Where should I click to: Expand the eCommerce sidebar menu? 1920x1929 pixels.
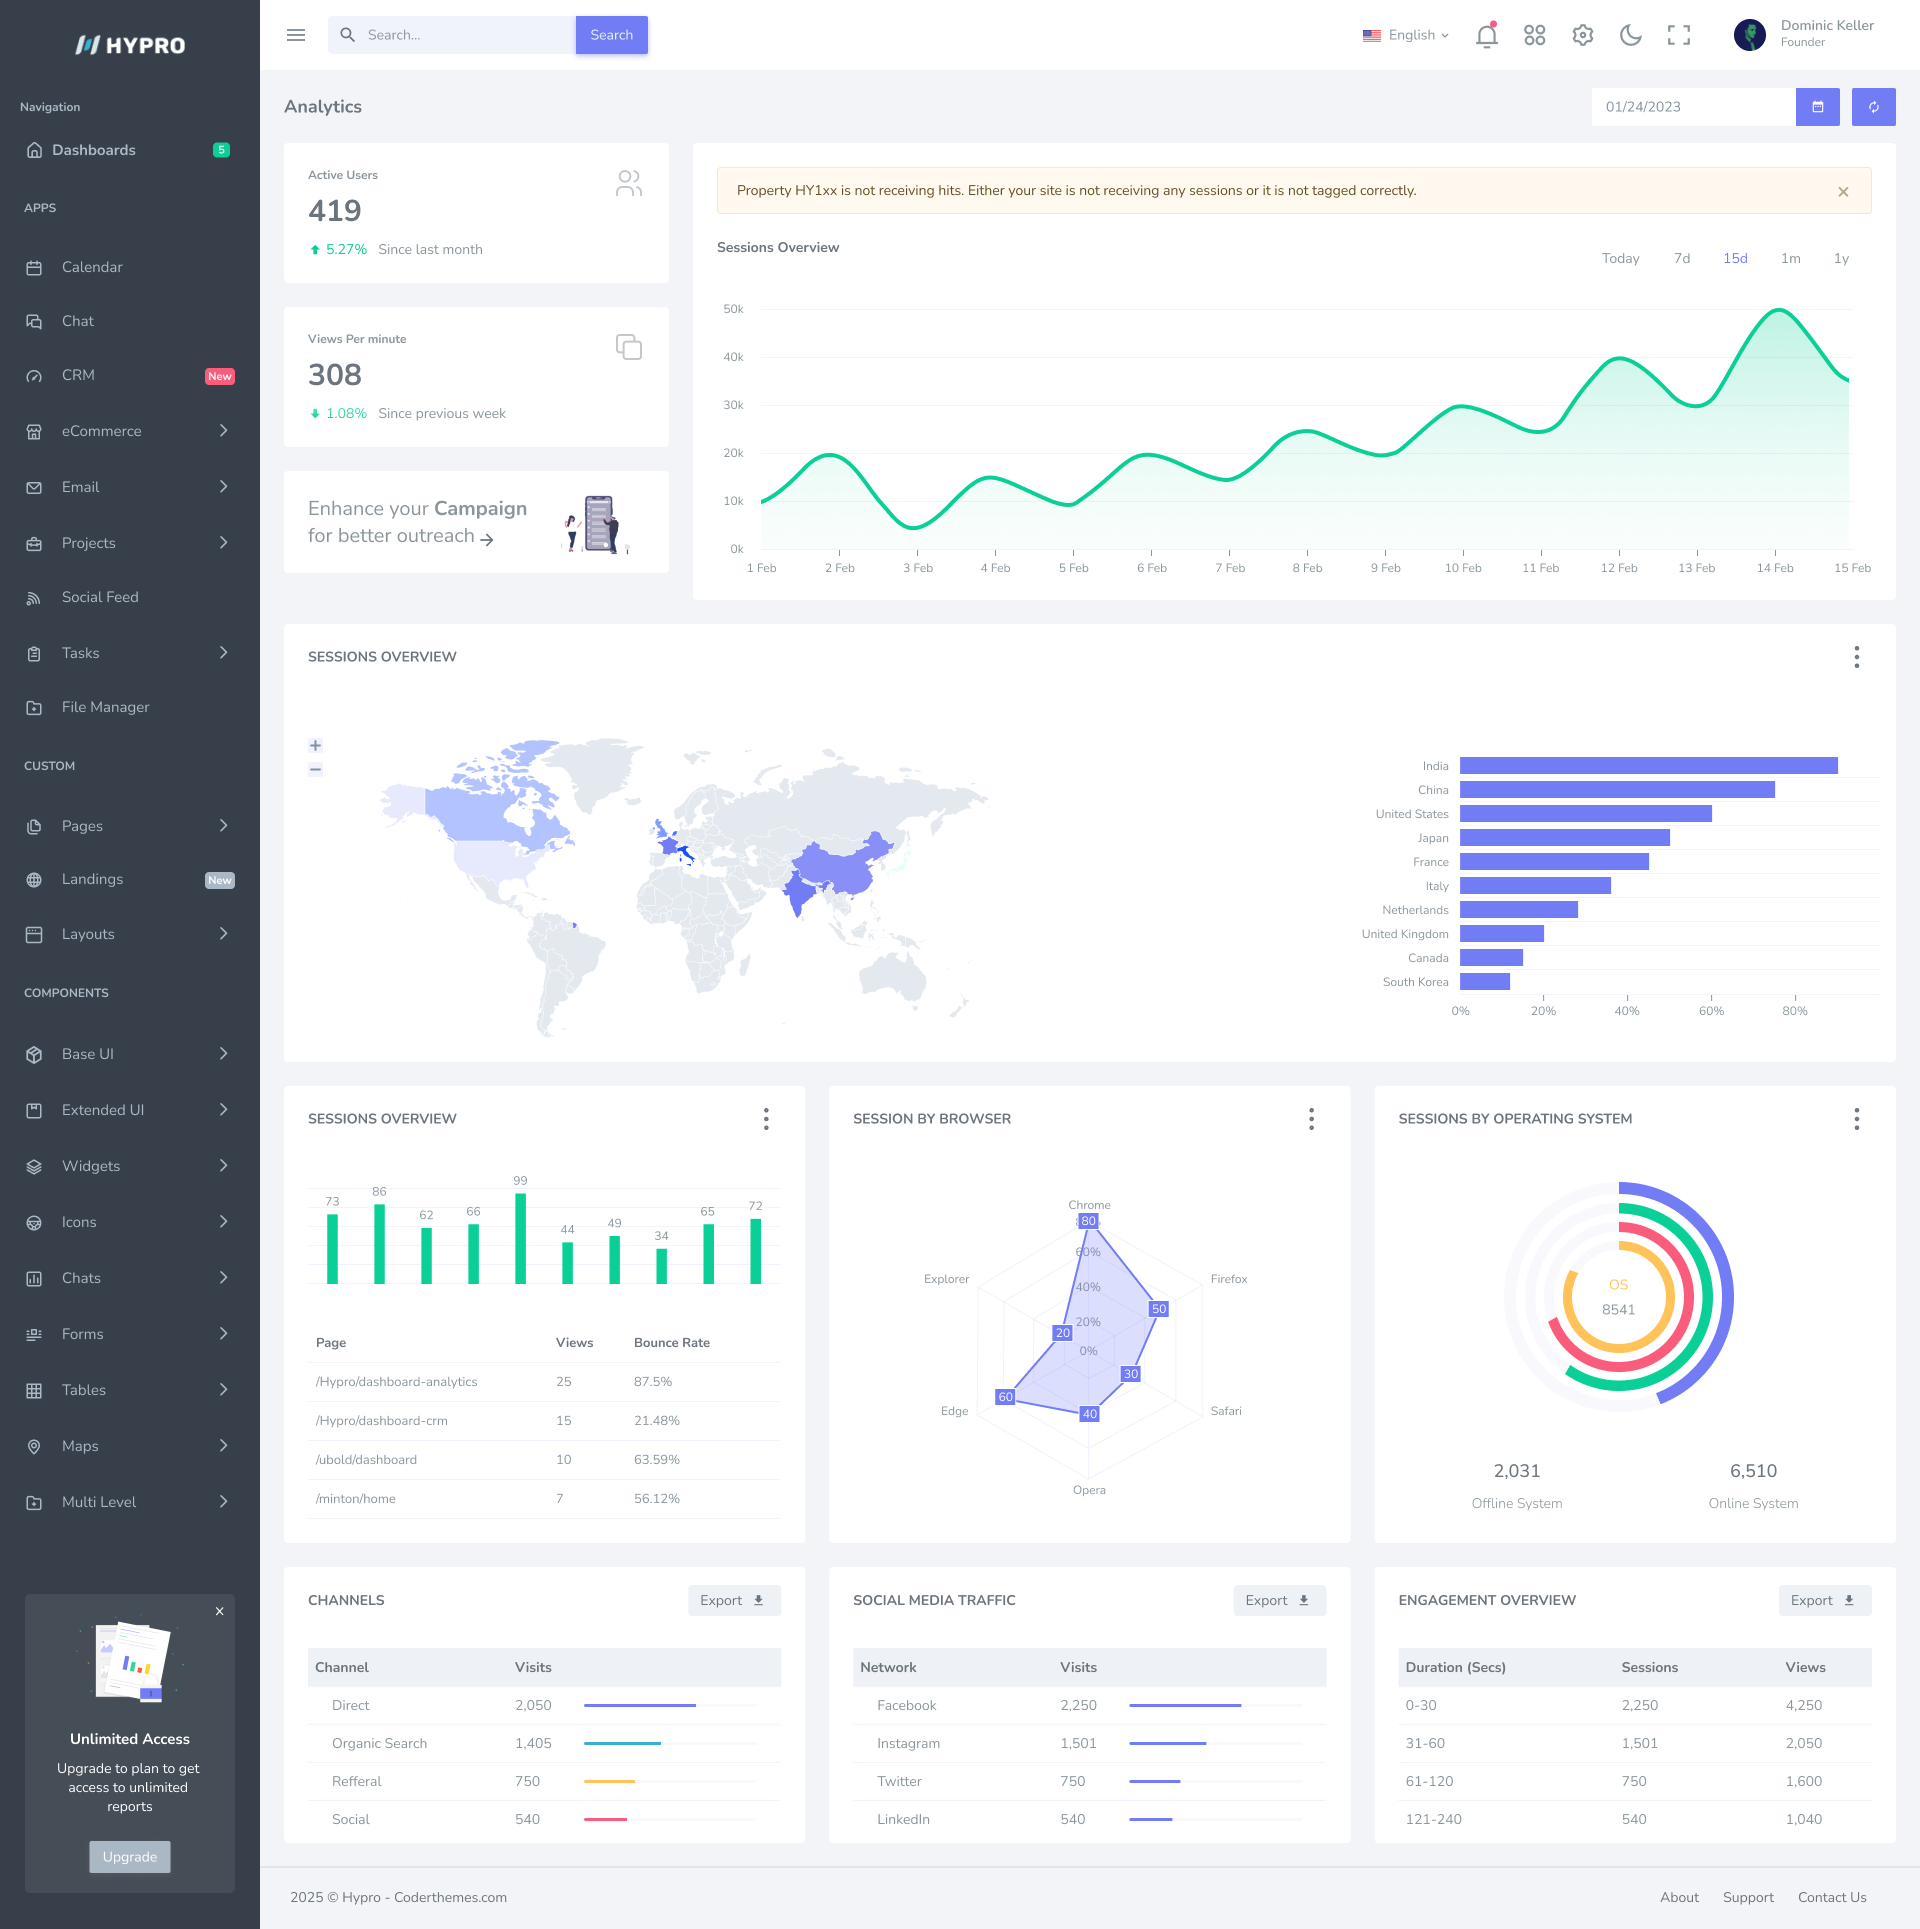(101, 431)
